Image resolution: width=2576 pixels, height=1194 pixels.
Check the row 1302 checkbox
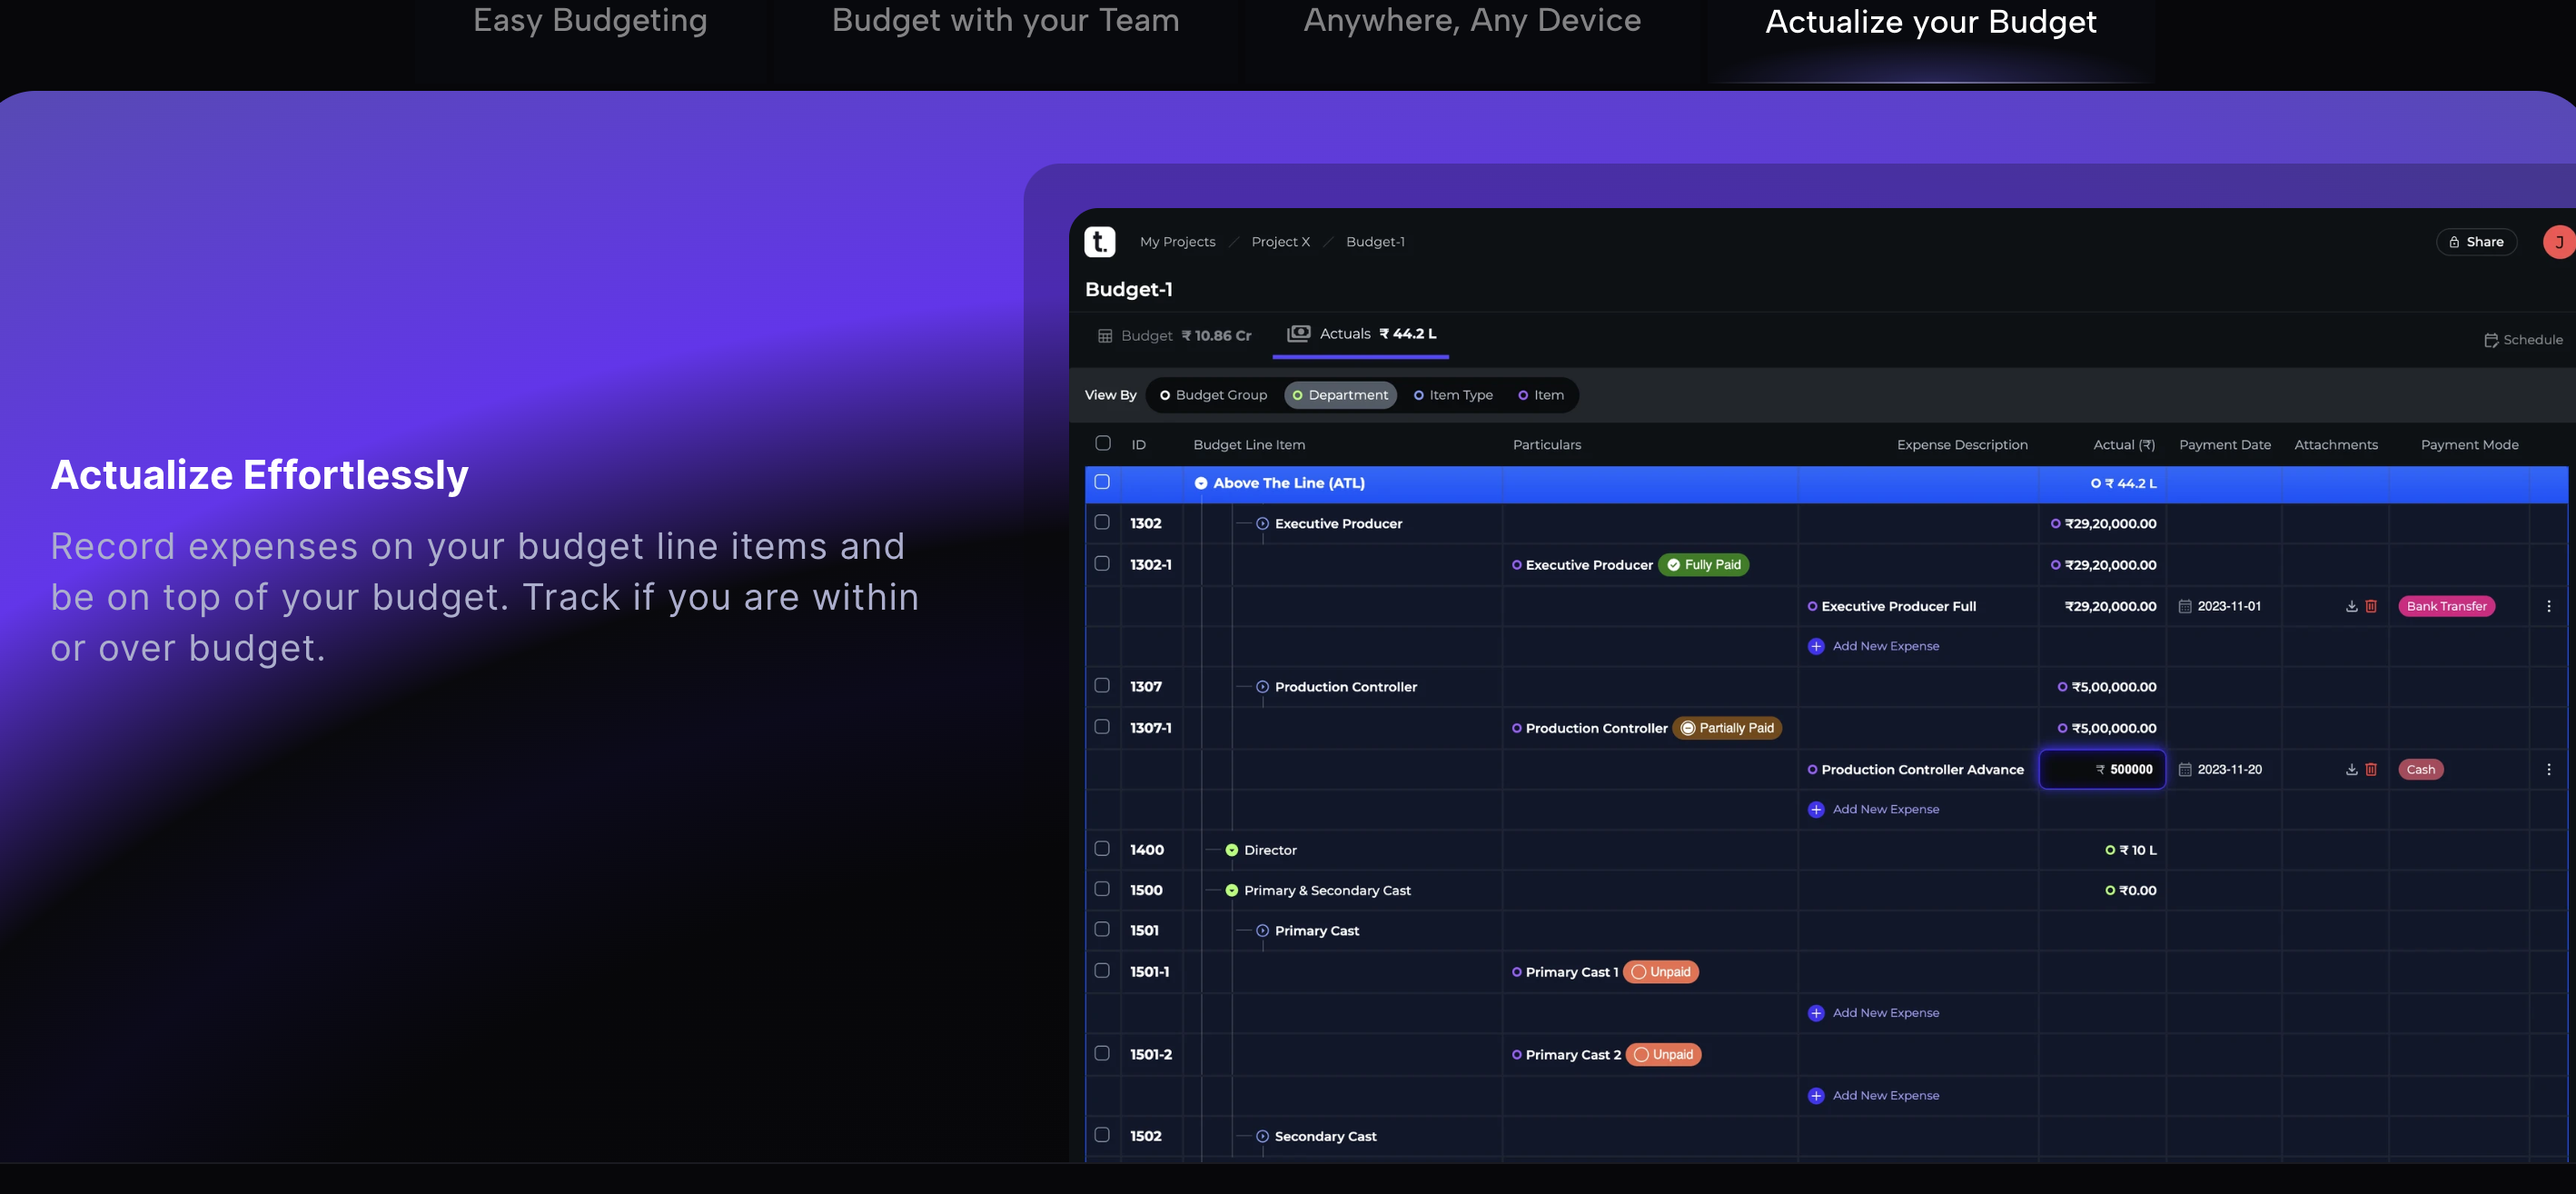(1102, 522)
